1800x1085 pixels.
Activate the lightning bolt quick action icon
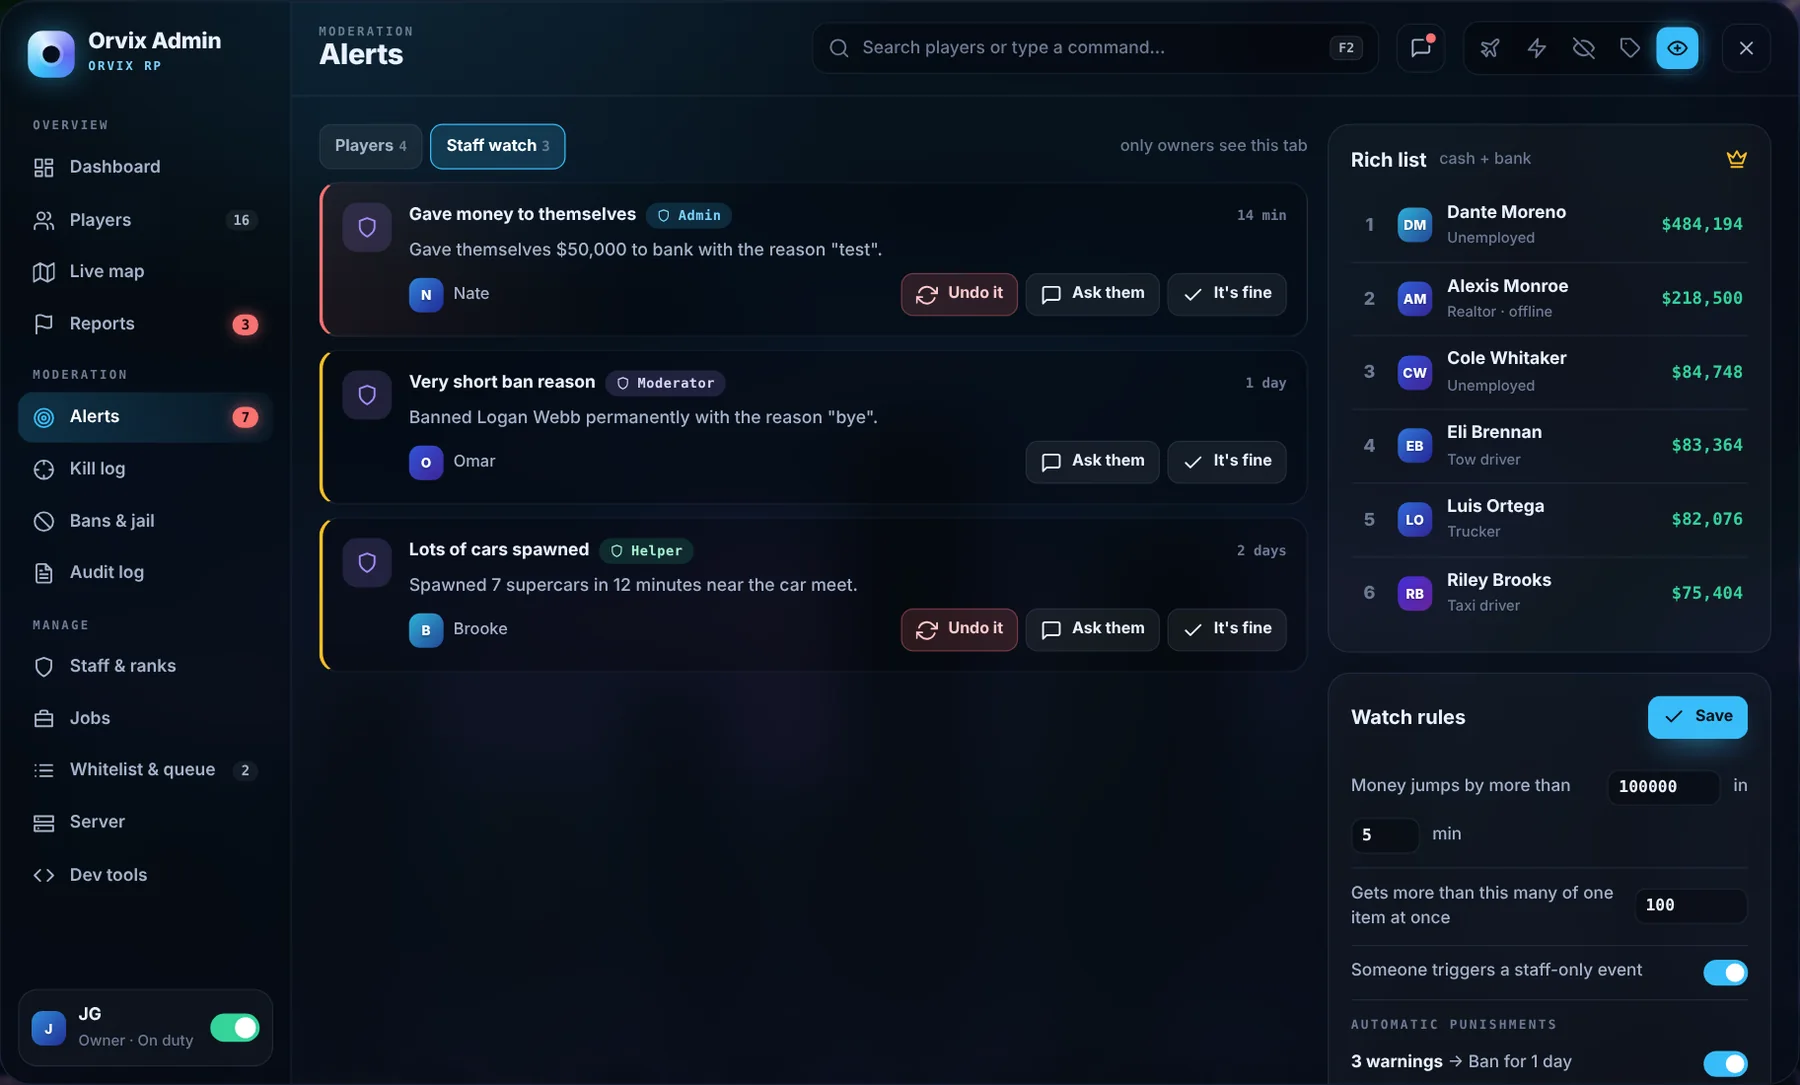pos(1537,48)
